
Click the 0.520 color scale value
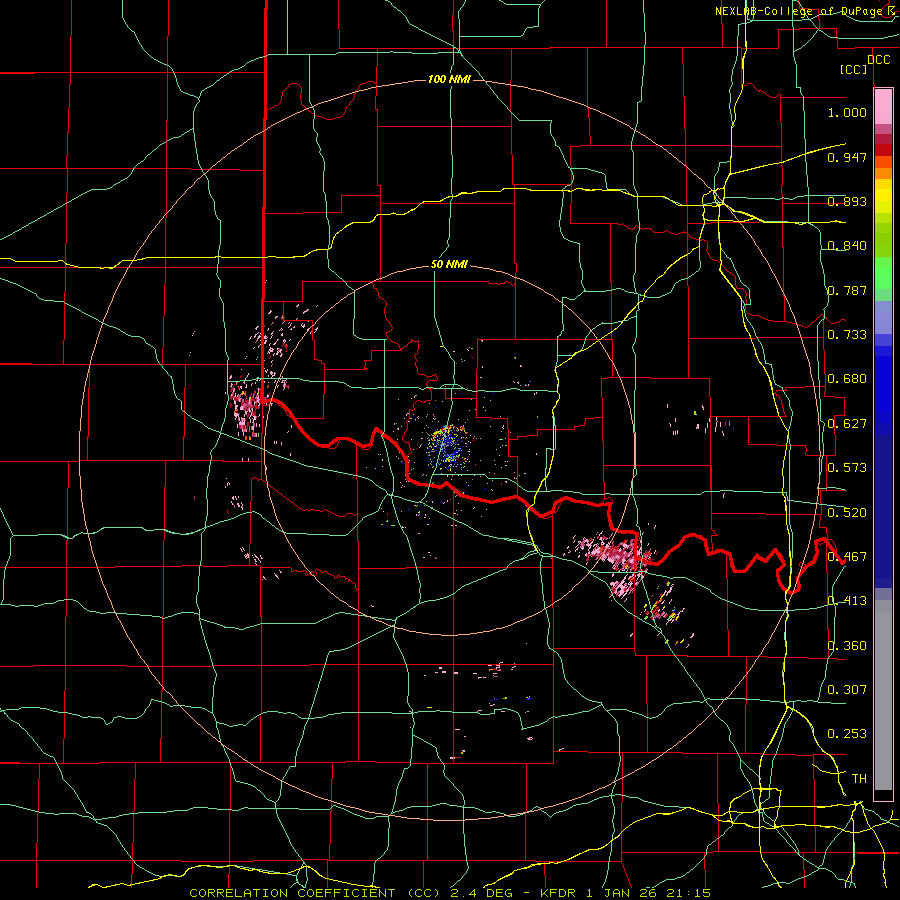click(x=847, y=513)
